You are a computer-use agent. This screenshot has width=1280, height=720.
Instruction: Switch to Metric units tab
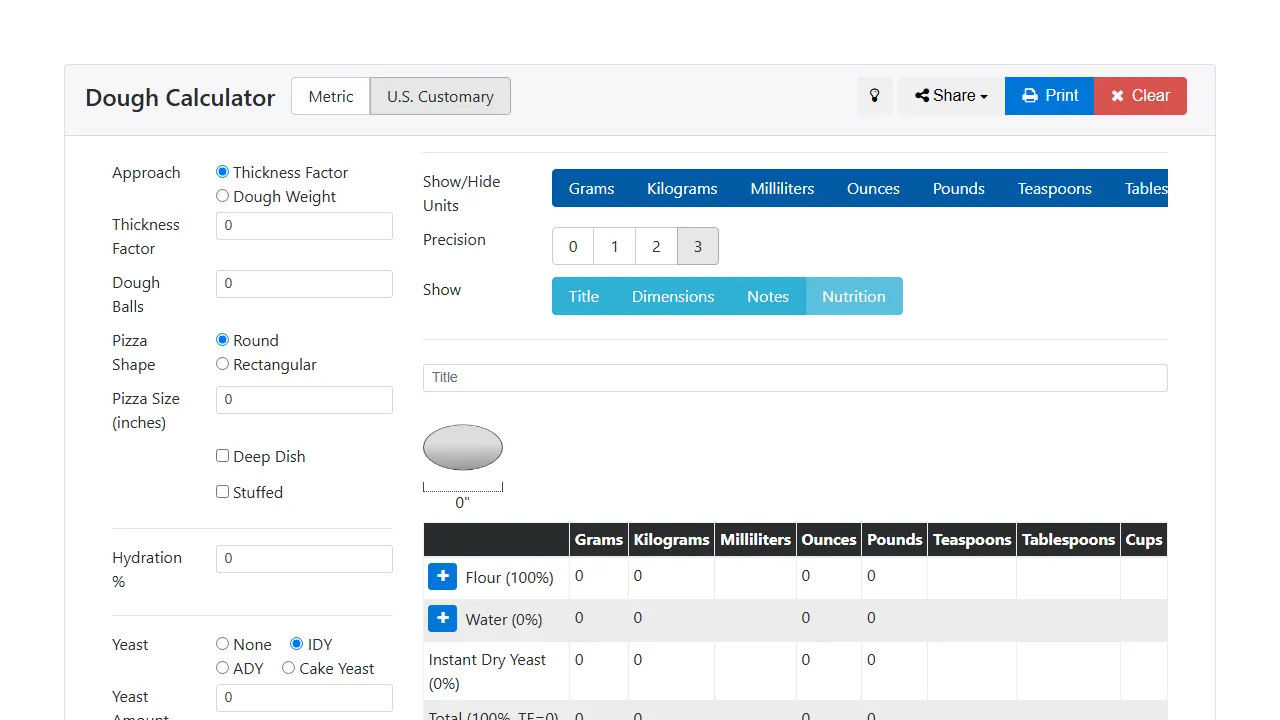click(x=331, y=96)
